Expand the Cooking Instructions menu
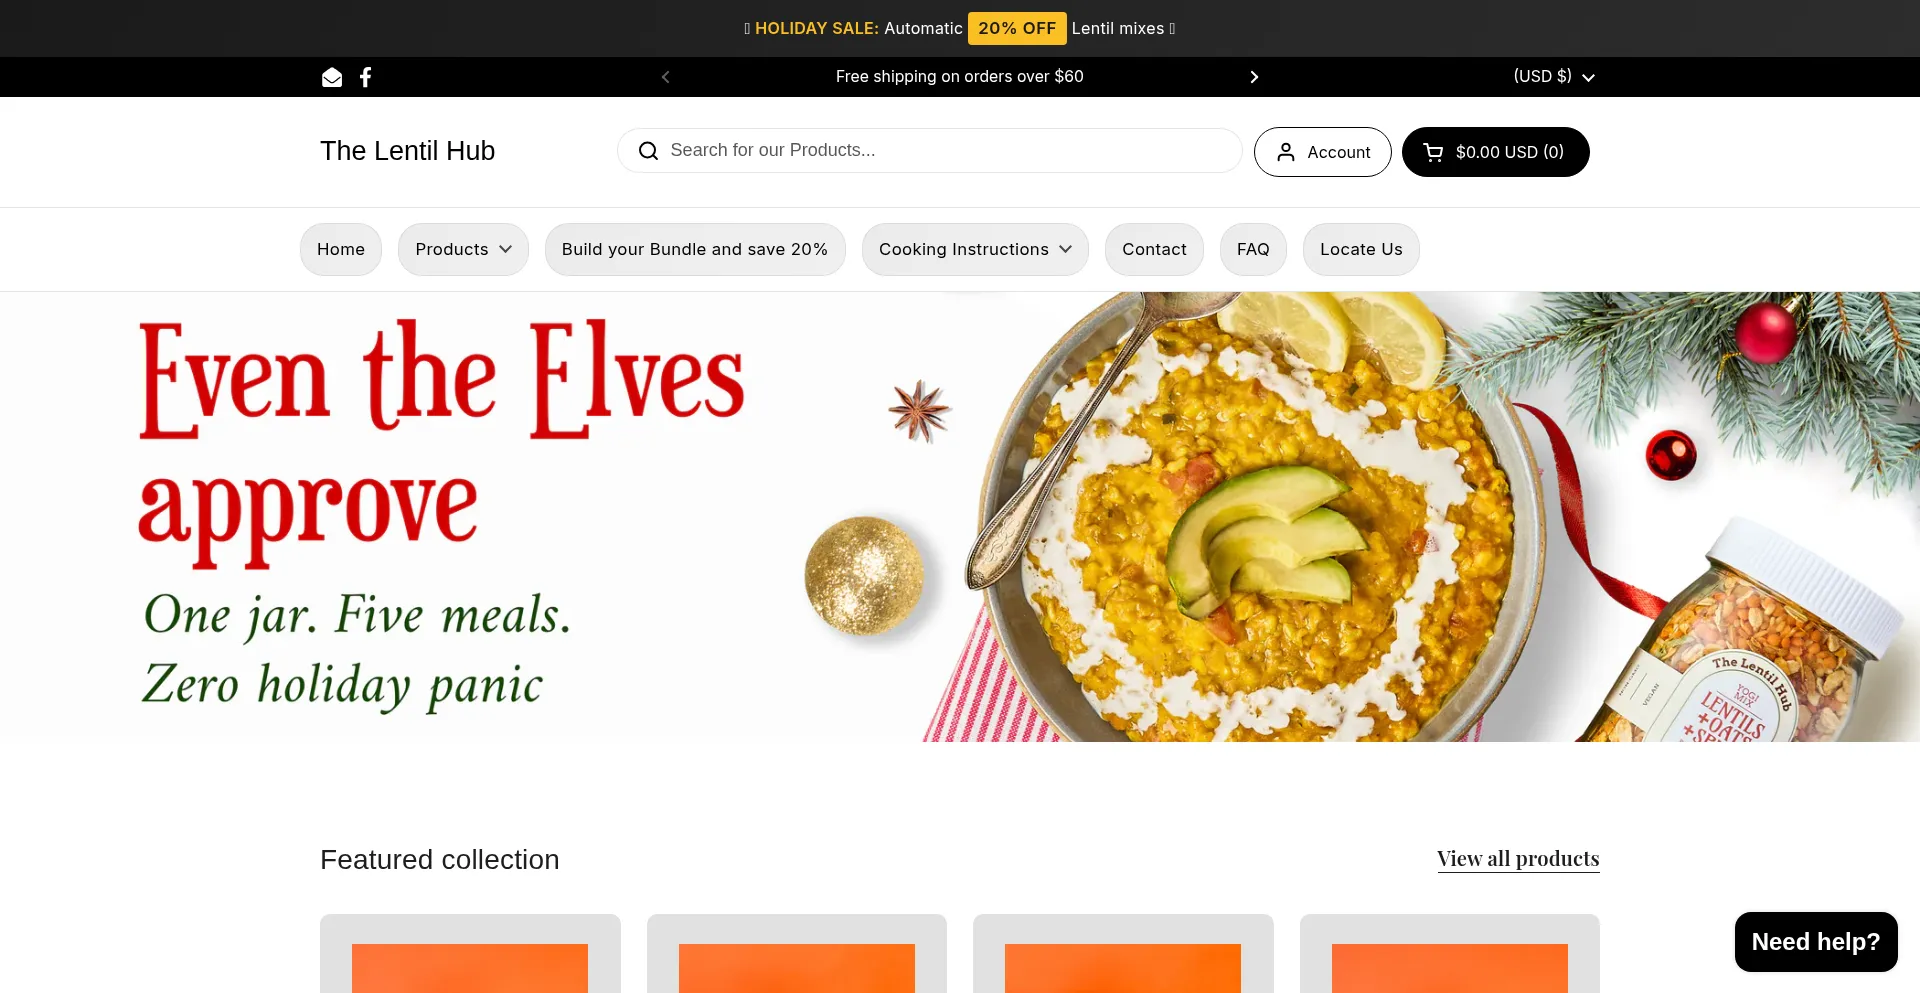1920x993 pixels. [x=975, y=249]
